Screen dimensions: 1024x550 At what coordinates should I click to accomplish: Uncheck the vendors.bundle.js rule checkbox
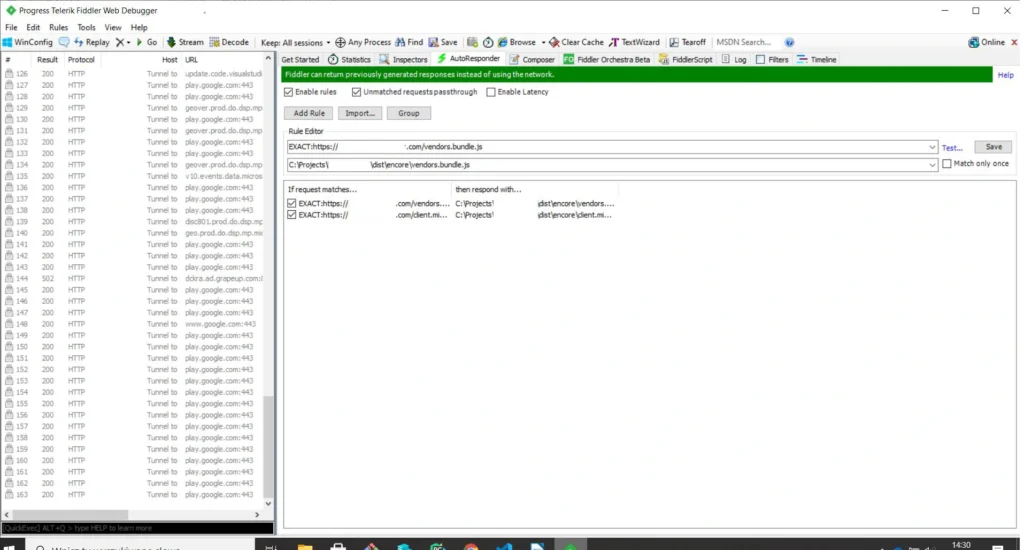[292, 203]
